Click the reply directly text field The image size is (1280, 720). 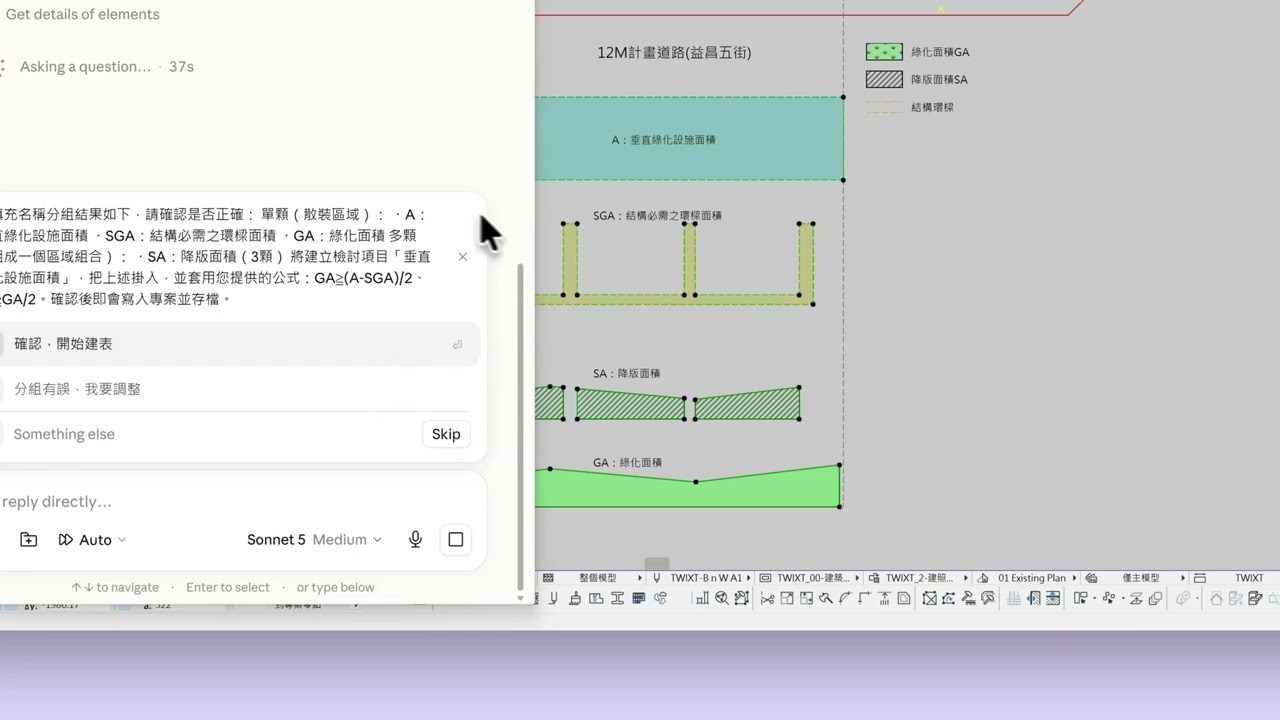coord(240,502)
